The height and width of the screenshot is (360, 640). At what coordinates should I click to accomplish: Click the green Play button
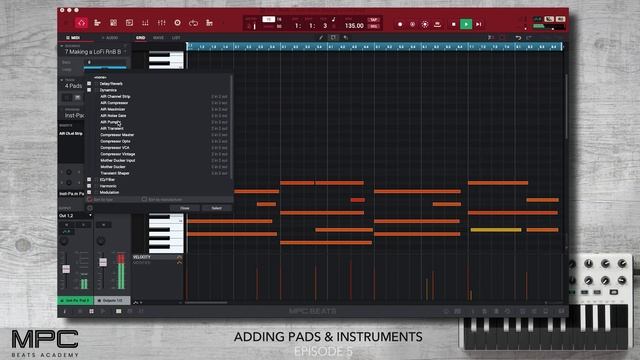(x=466, y=24)
